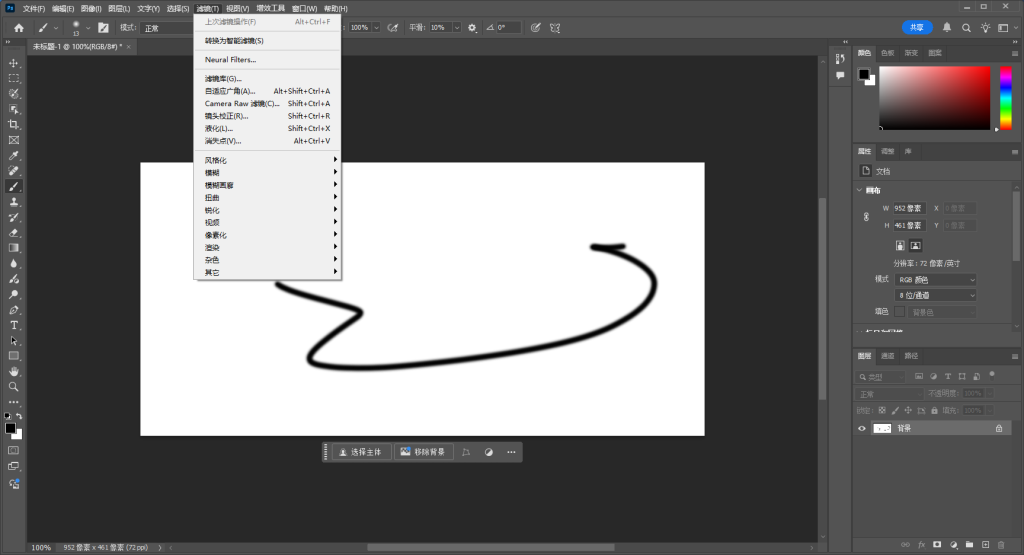This screenshot has width=1024, height=555.
Task: Click the 共享 share button
Action: tap(917, 28)
